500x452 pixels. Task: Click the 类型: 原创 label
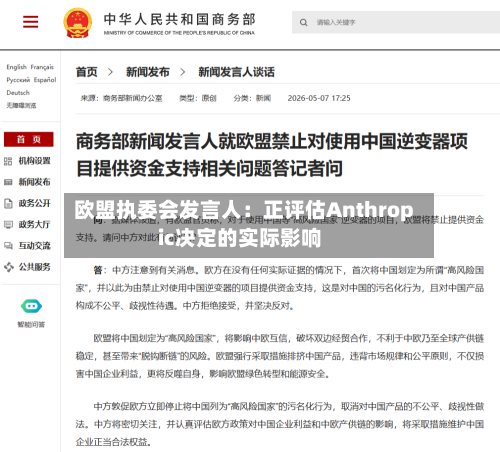coord(198,98)
